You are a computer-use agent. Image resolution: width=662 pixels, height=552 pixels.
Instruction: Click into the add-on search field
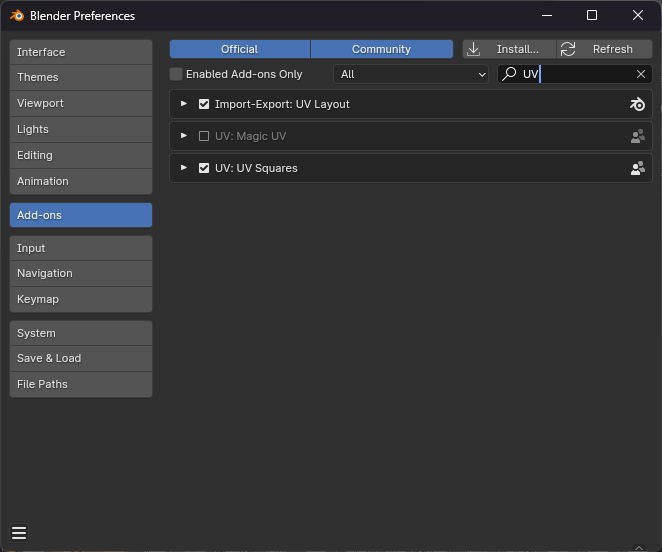point(575,74)
